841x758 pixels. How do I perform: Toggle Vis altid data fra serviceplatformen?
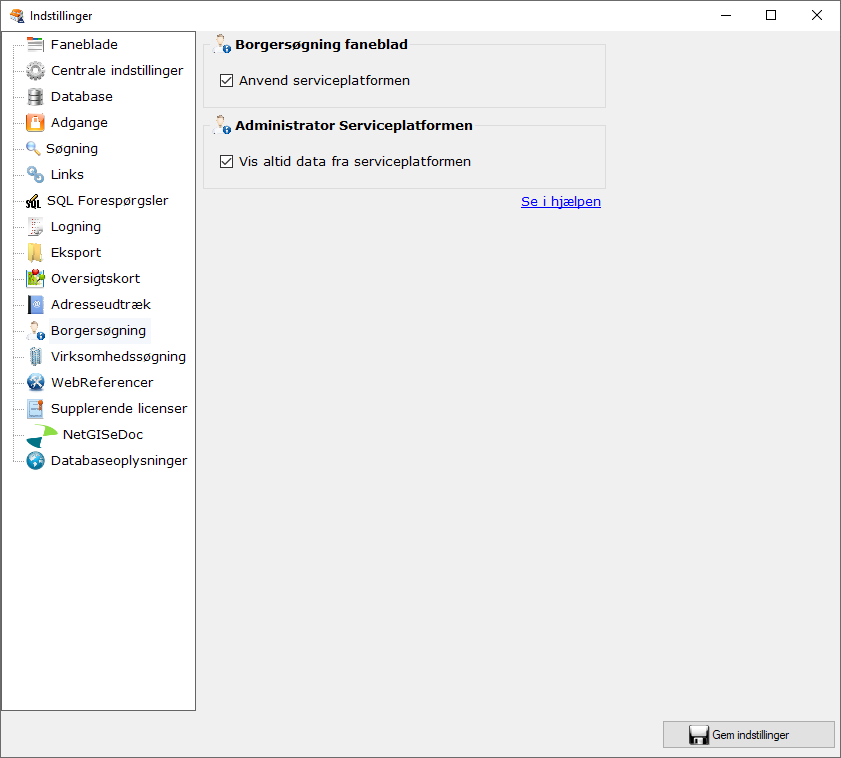point(226,161)
